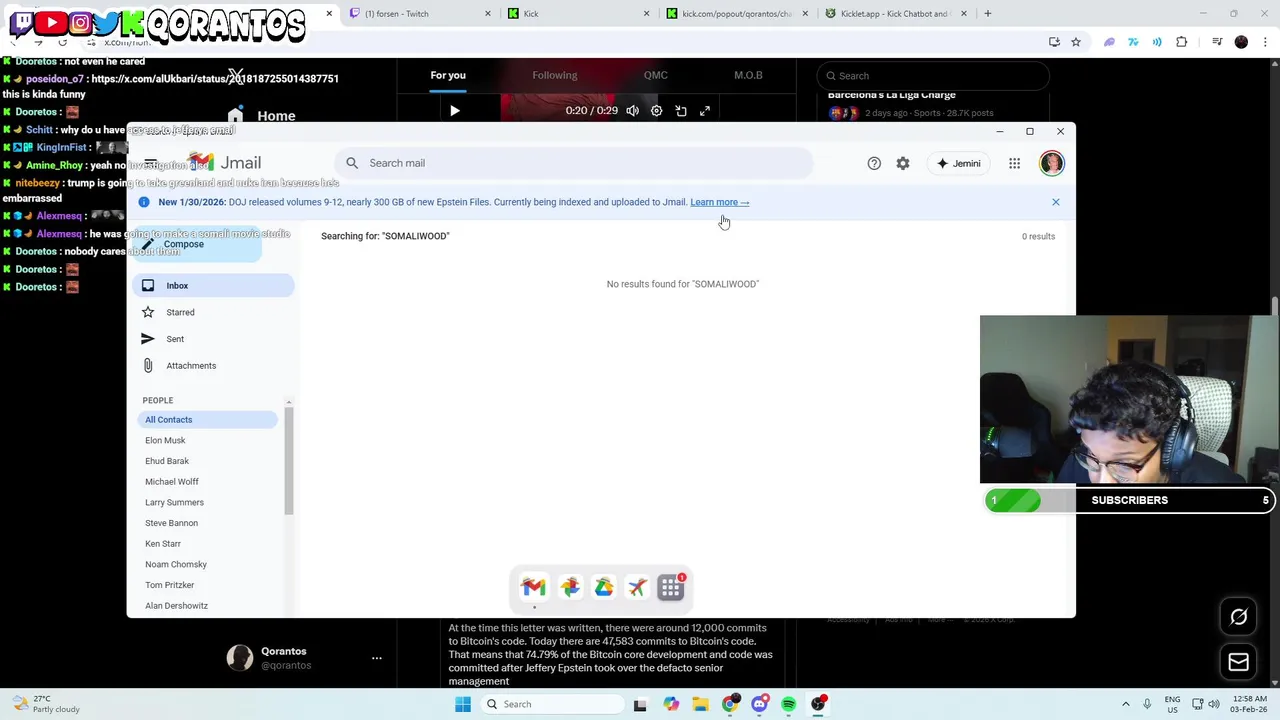Play the video in X window

tap(454, 111)
